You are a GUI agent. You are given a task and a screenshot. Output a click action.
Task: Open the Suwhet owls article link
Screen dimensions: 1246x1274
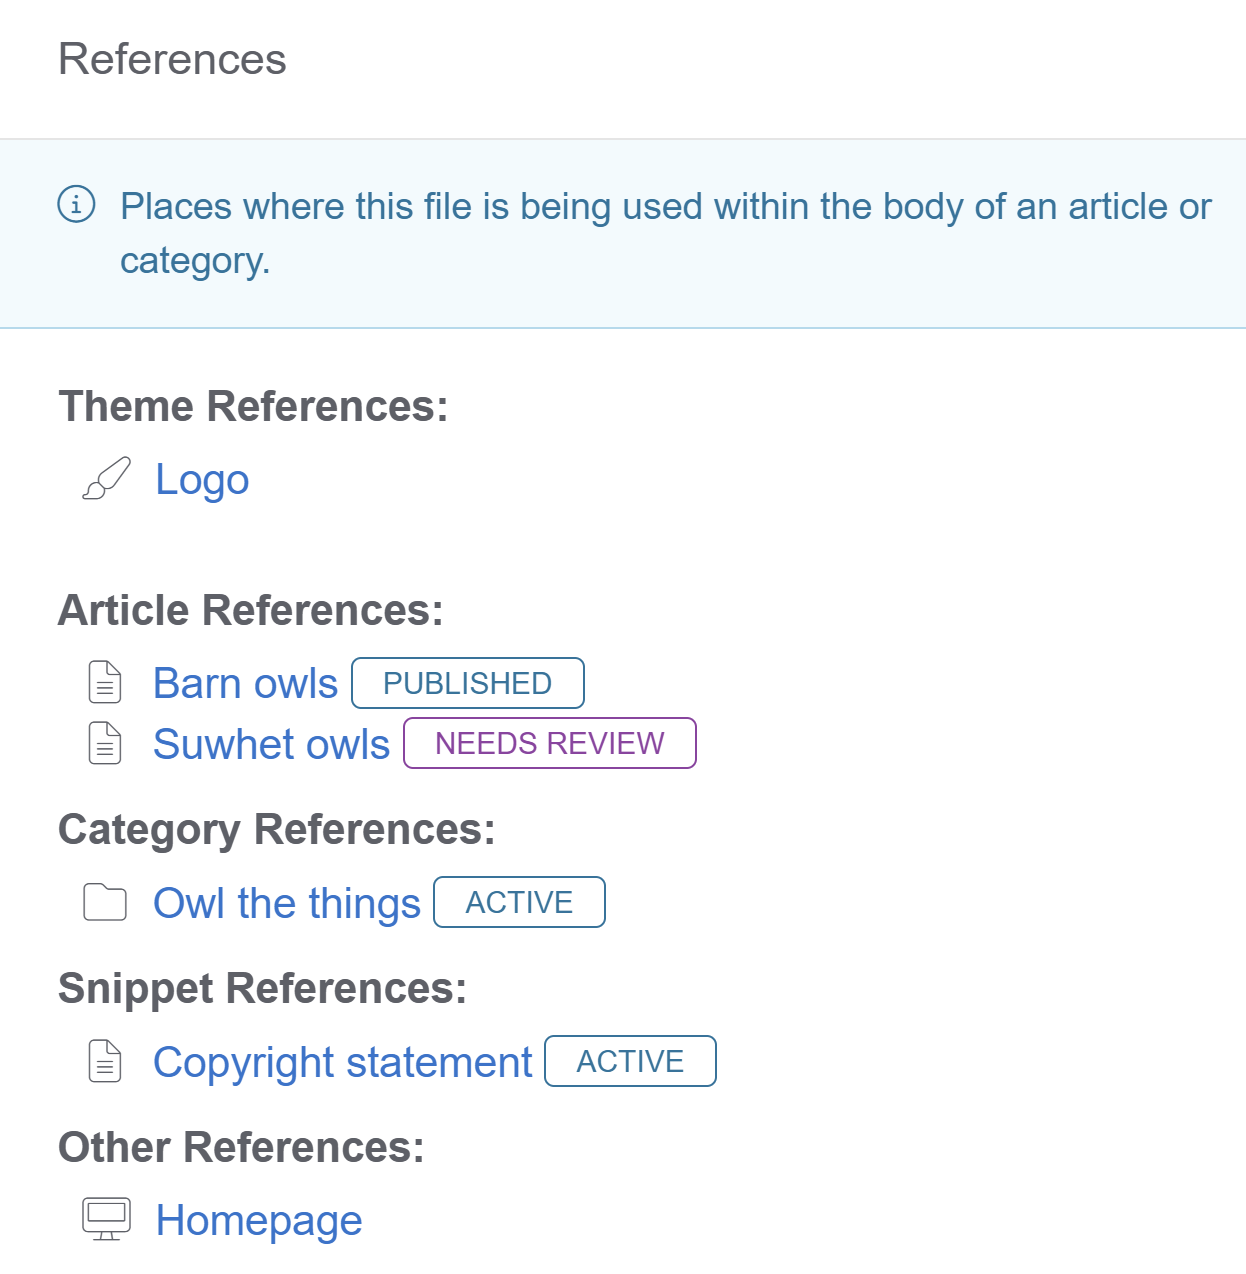coord(271,745)
